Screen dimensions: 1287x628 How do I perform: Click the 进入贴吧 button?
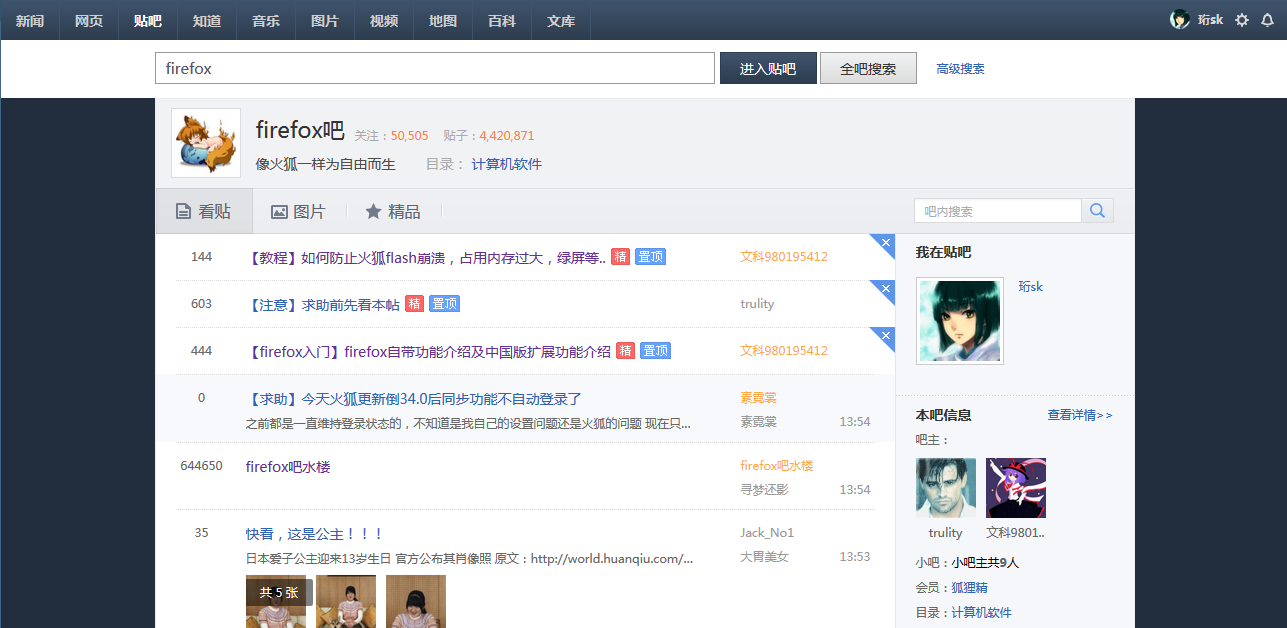(x=768, y=68)
